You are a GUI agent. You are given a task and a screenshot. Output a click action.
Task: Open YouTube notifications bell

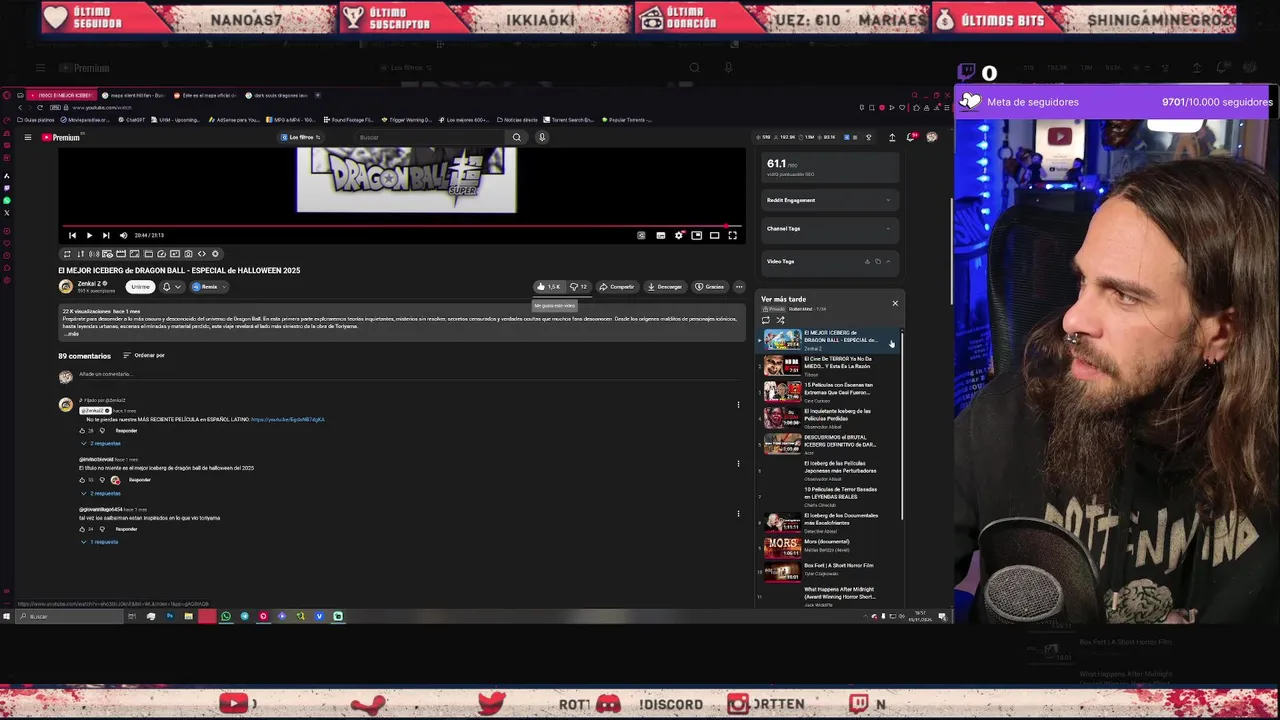tap(911, 137)
